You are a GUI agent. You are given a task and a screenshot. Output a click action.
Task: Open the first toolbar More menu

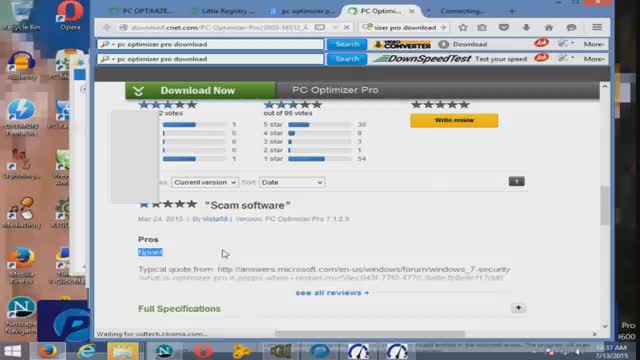point(593,44)
